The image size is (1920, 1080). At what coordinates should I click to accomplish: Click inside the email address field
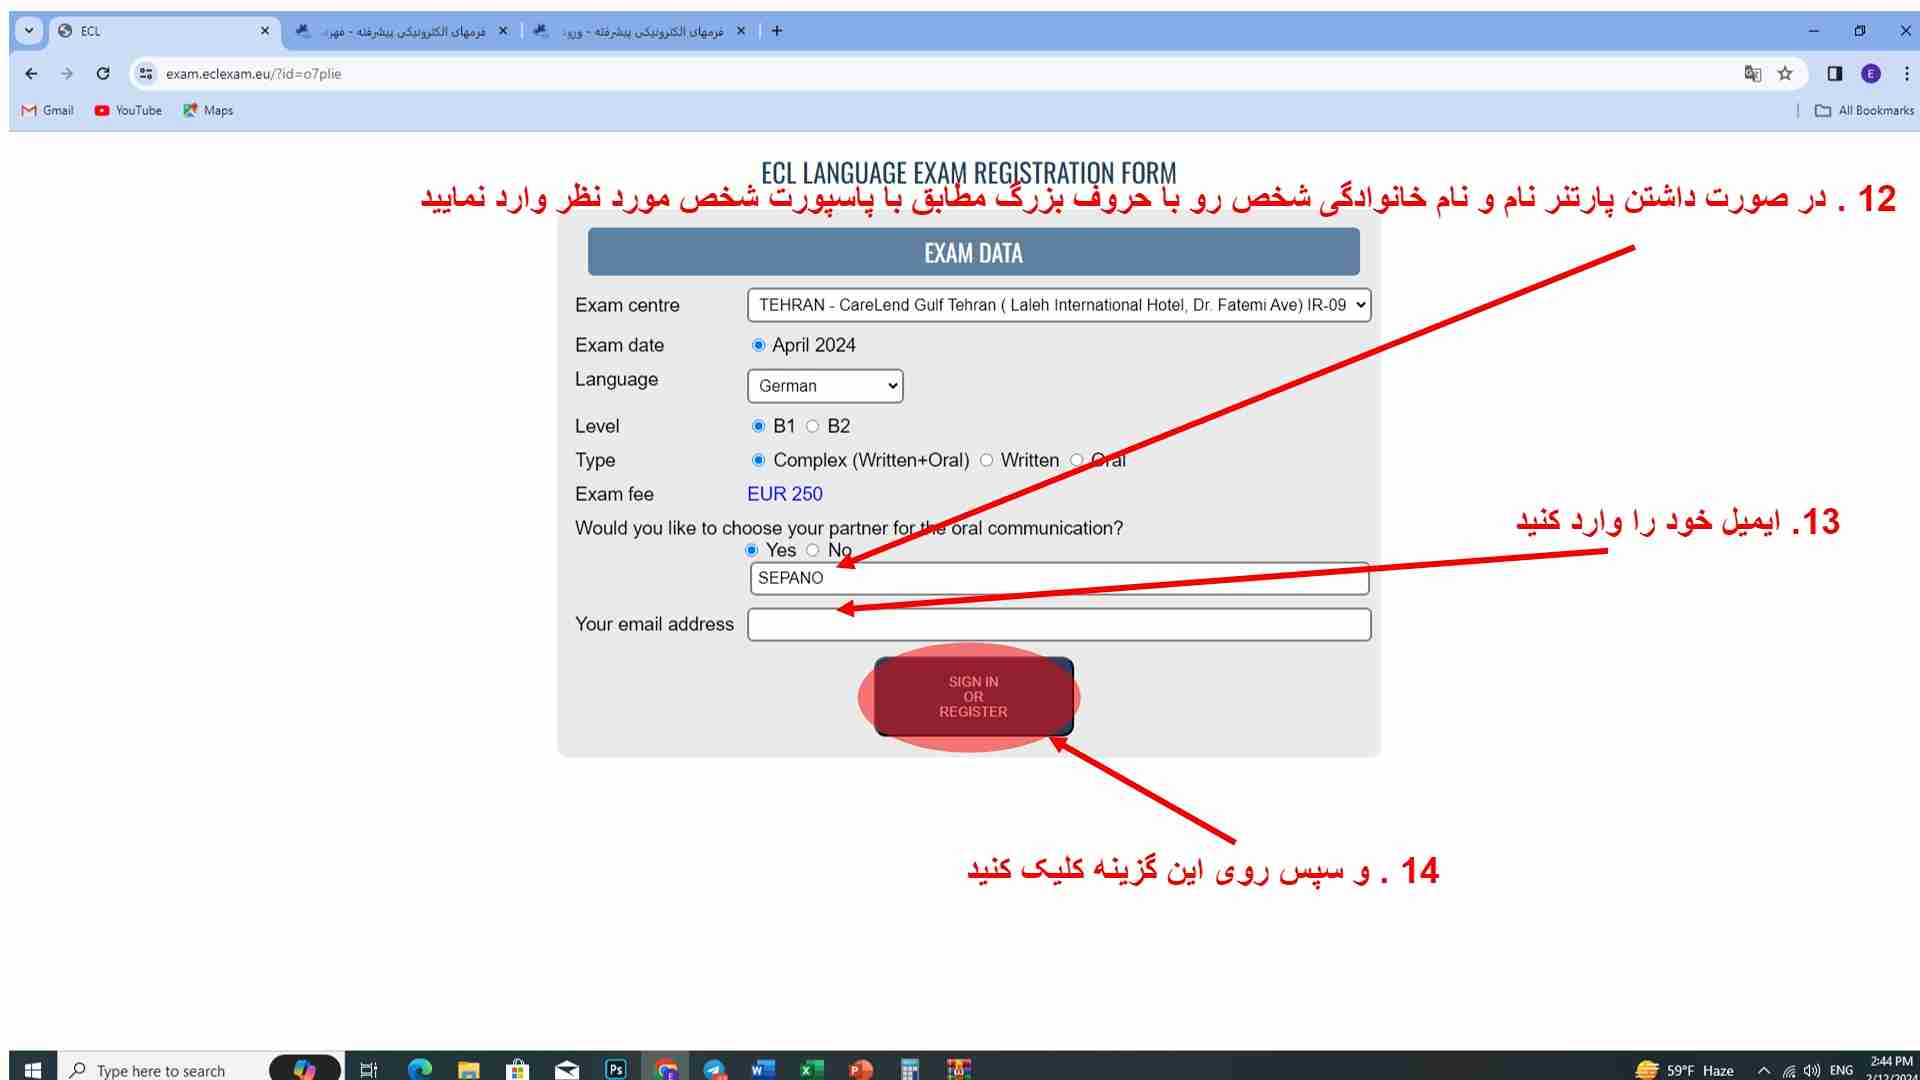[x=1059, y=624]
